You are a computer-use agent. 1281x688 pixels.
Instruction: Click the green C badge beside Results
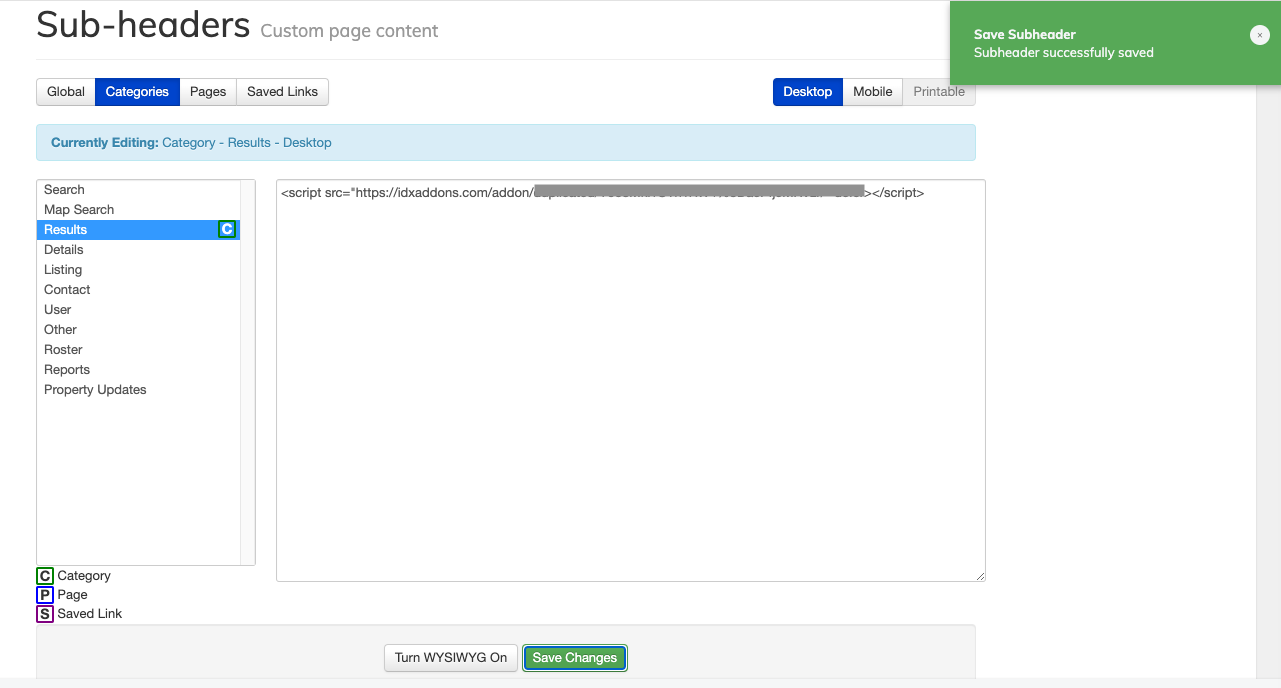click(228, 229)
